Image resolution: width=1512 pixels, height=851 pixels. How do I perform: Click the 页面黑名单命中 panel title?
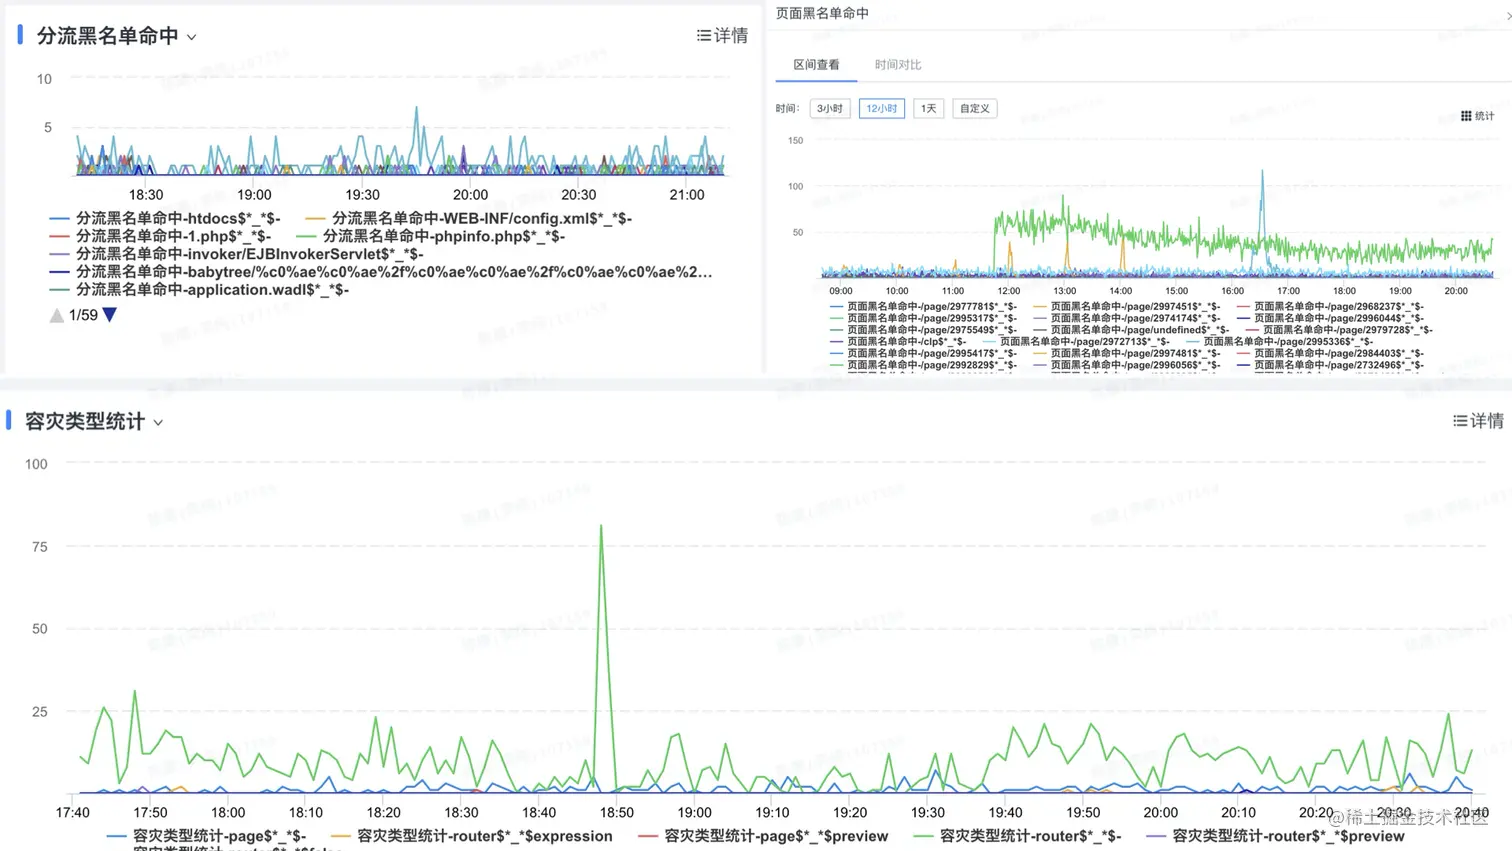822,13
